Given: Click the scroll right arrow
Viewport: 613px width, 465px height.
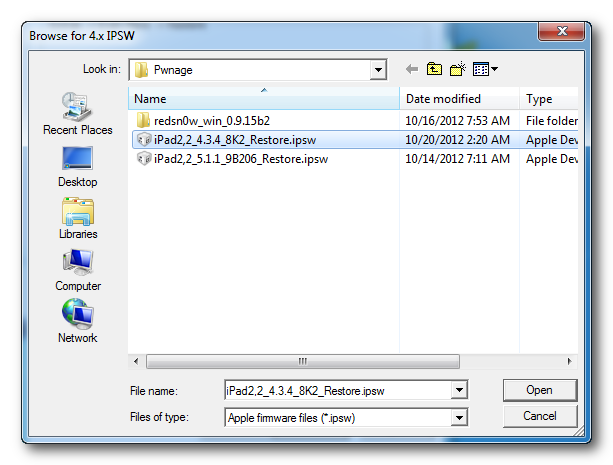Looking at the screenshot, I should 570,361.
